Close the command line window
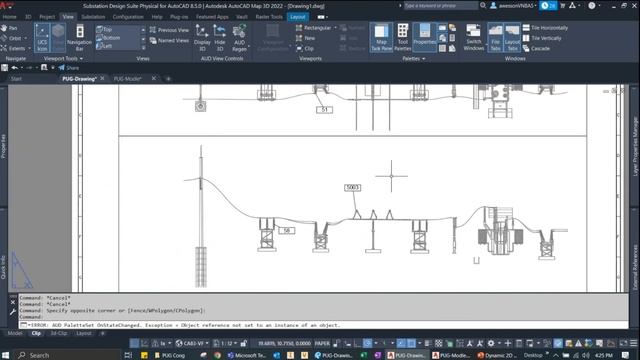The image size is (640, 360). (x=13, y=302)
